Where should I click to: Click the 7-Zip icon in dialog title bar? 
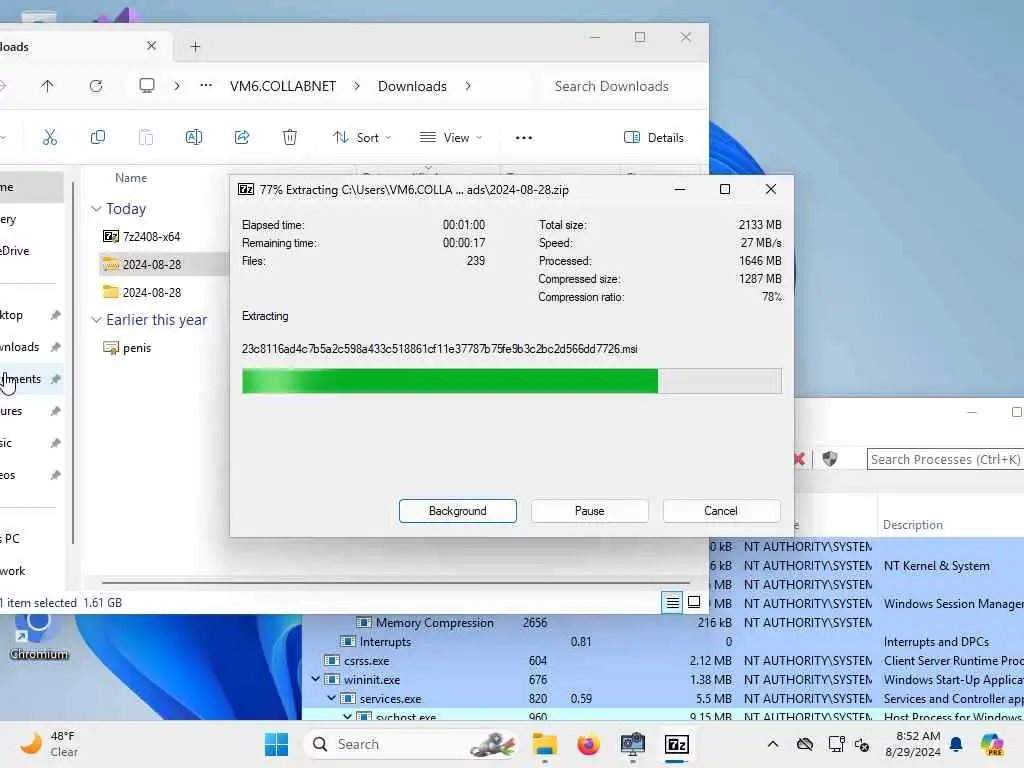[246, 189]
